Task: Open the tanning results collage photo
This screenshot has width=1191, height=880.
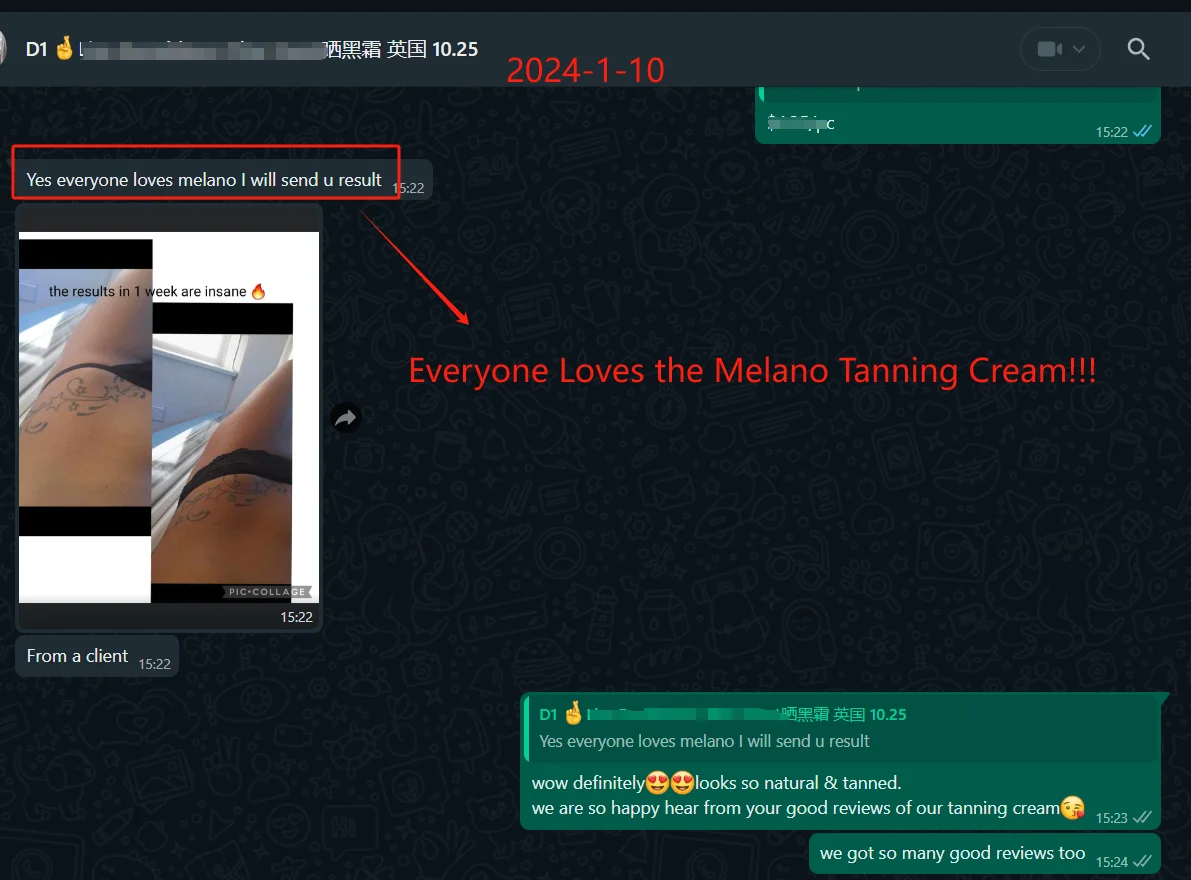Action: pos(169,417)
